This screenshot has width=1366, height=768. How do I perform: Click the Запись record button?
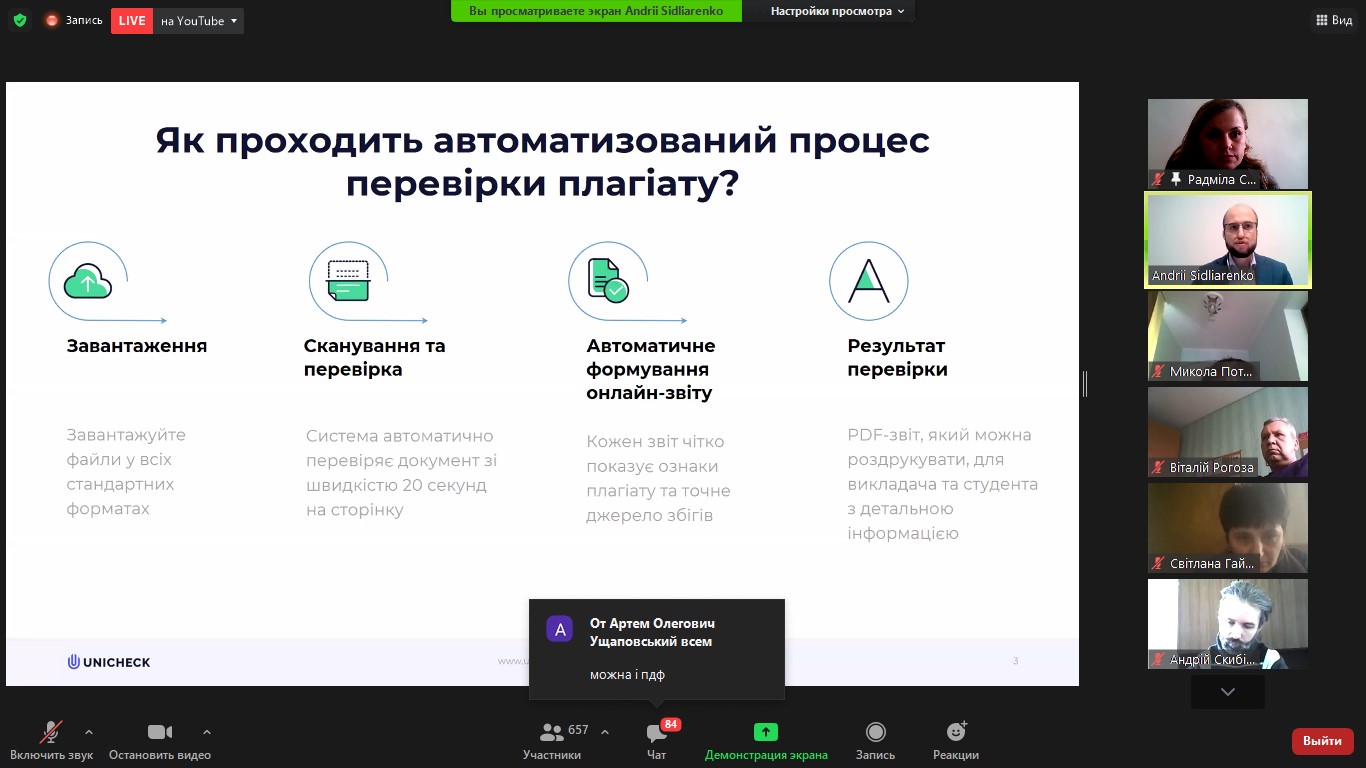coord(876,741)
